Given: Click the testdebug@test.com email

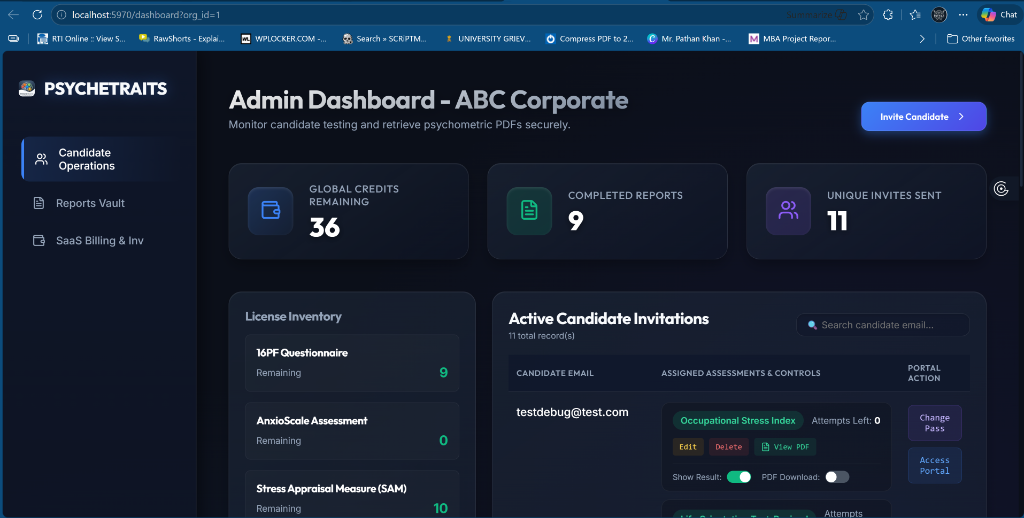Looking at the screenshot, I should (x=572, y=412).
